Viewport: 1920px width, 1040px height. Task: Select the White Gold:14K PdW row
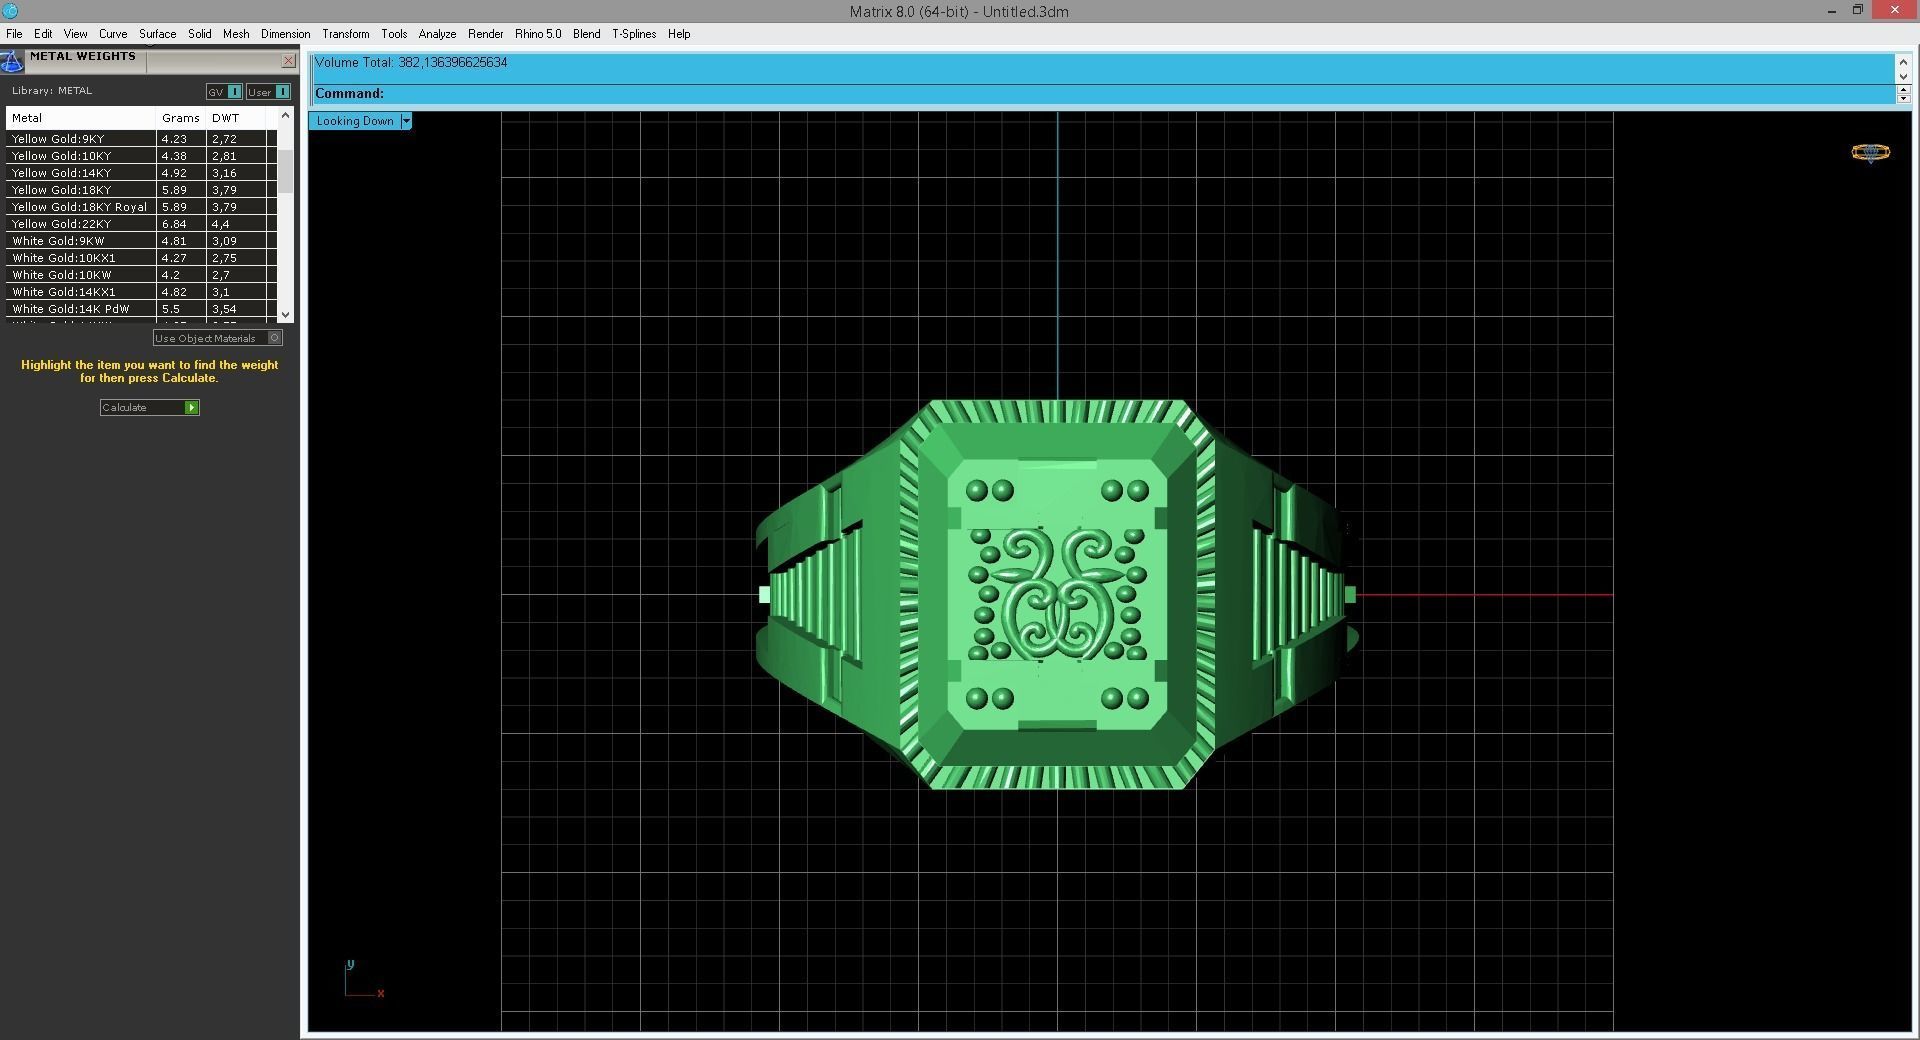tap(141, 309)
